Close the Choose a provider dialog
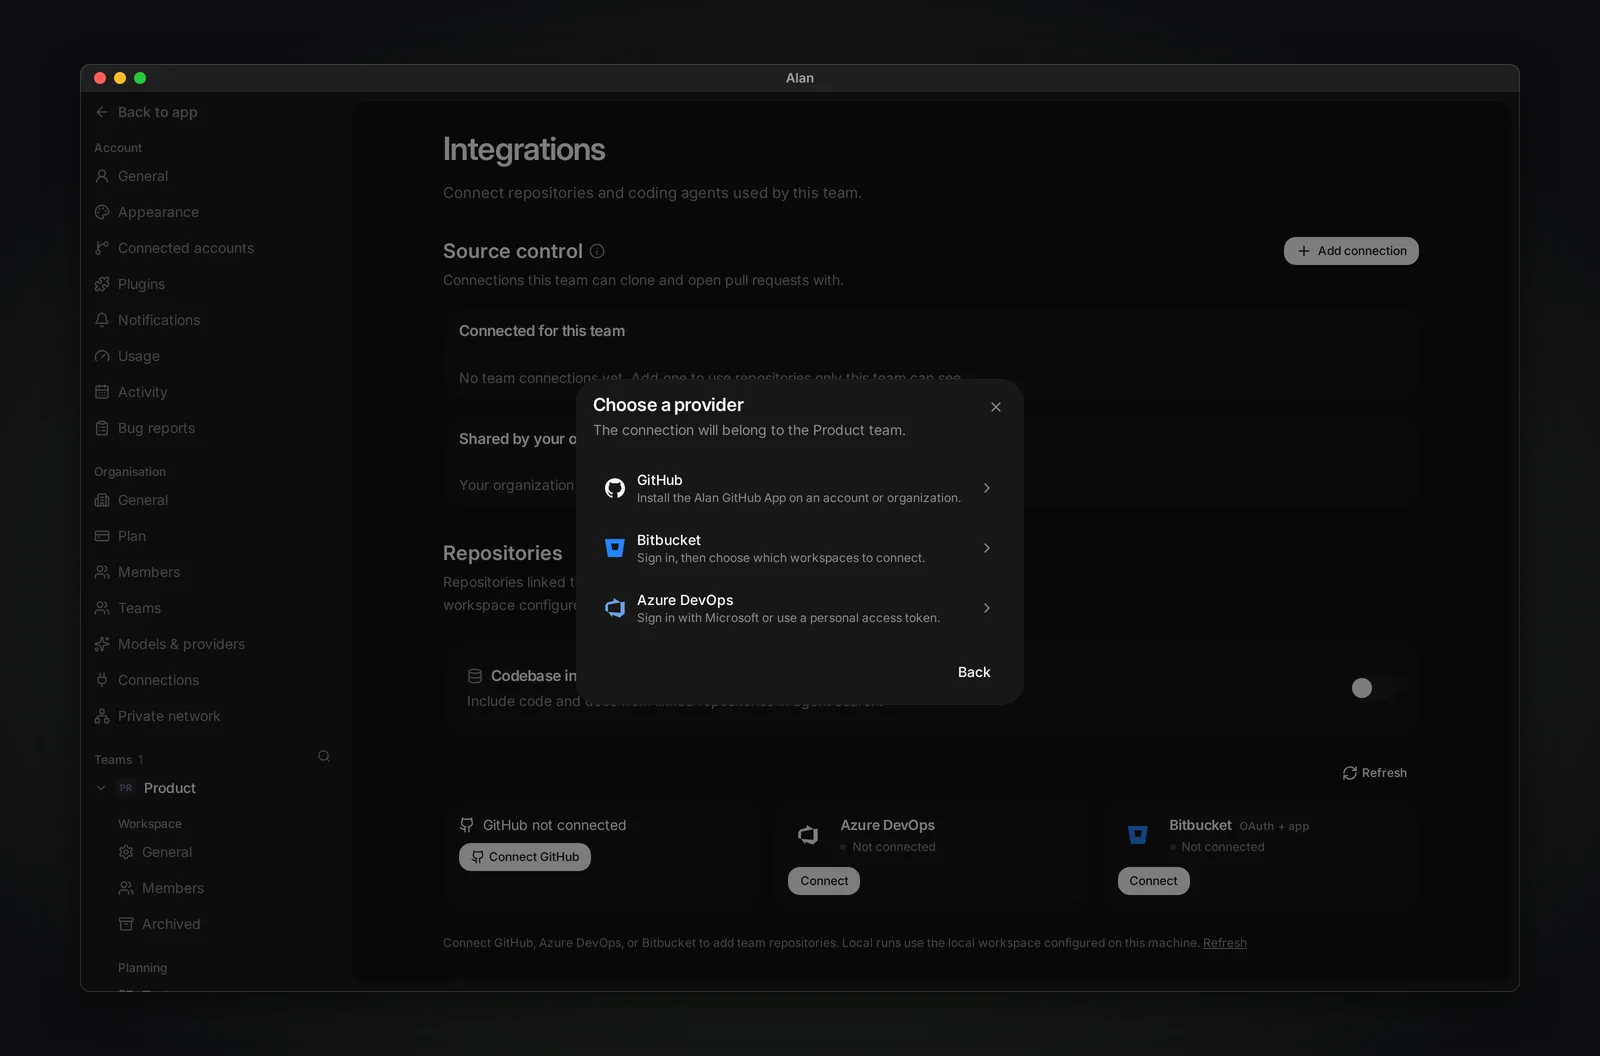 [996, 407]
